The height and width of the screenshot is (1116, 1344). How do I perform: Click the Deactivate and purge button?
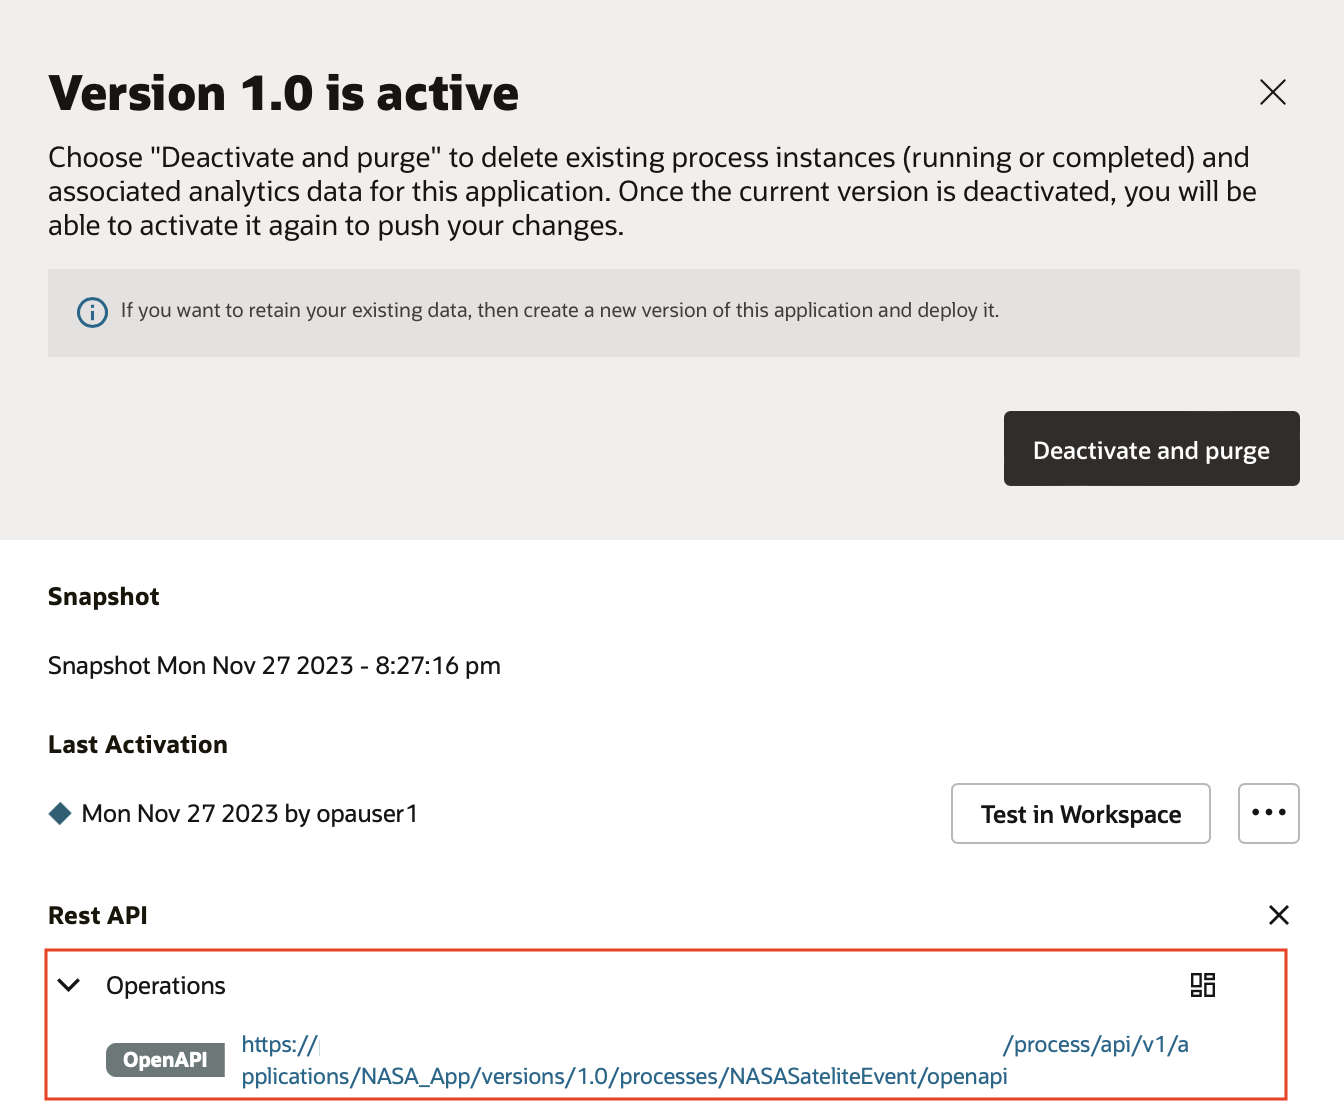[1151, 449]
